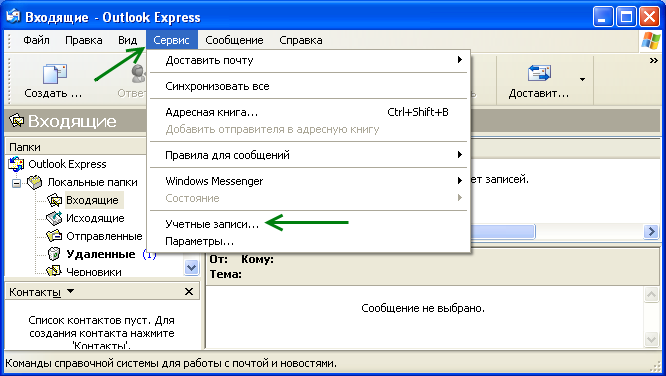Viewport: 666px width, 376px height.
Task: Open the Вид menu
Action: [x=127, y=40]
